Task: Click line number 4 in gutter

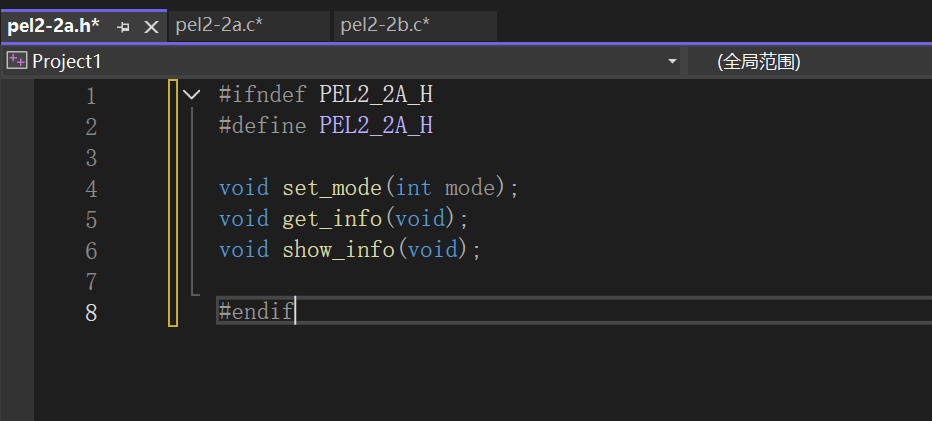Action: [91, 189]
